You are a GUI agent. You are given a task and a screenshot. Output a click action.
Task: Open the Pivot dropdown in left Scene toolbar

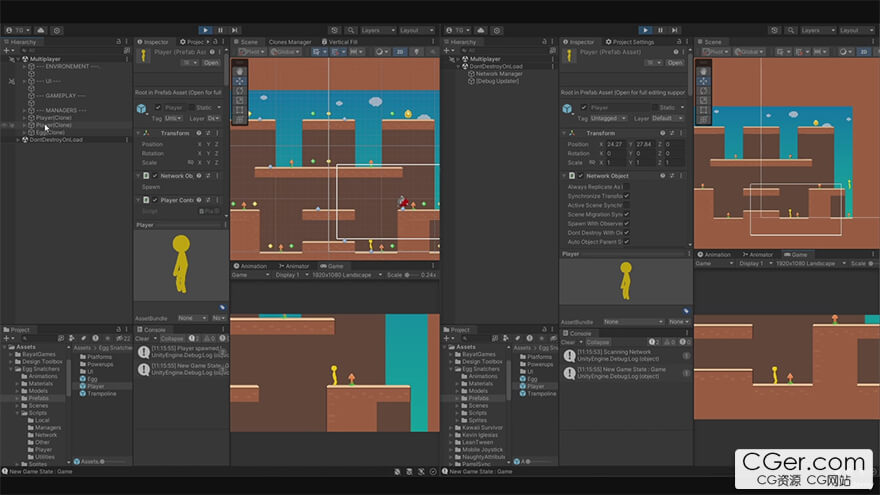pos(252,52)
